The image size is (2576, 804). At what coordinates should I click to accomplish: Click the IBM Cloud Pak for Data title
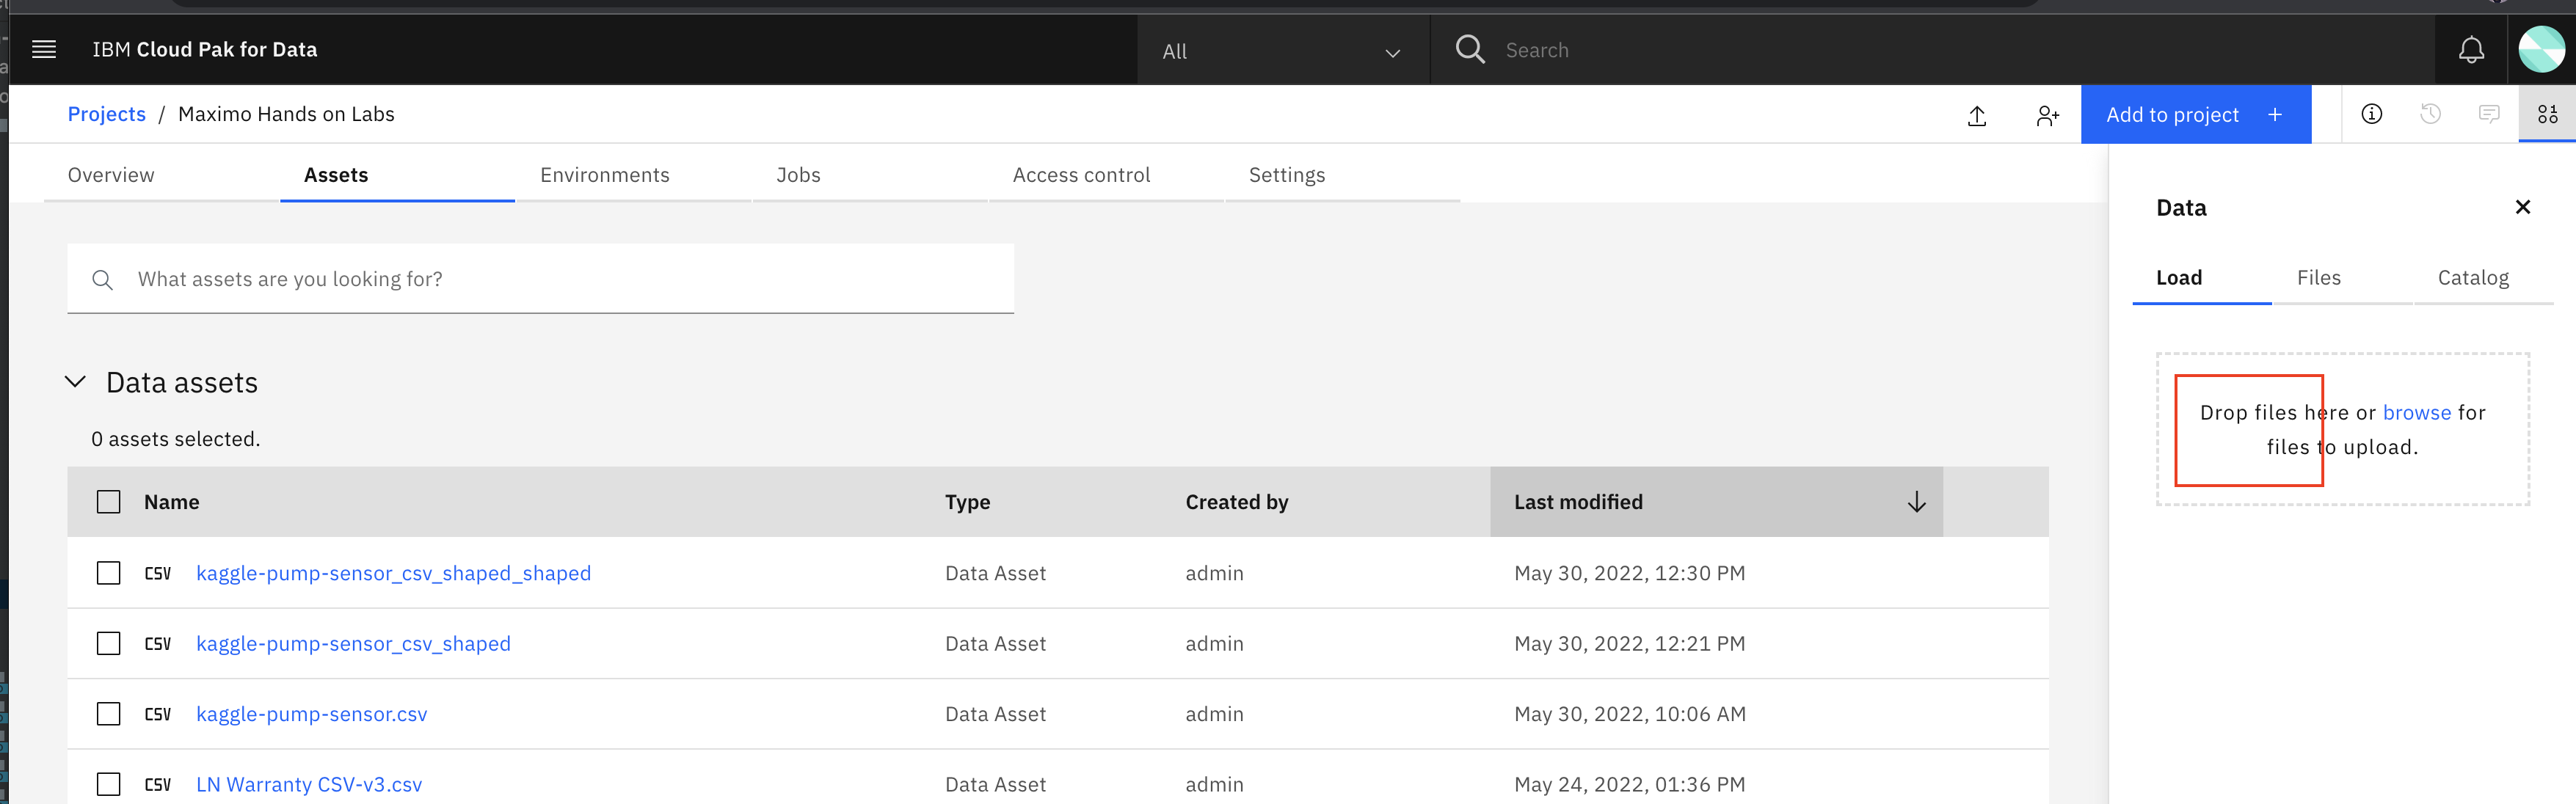pyautogui.click(x=205, y=49)
